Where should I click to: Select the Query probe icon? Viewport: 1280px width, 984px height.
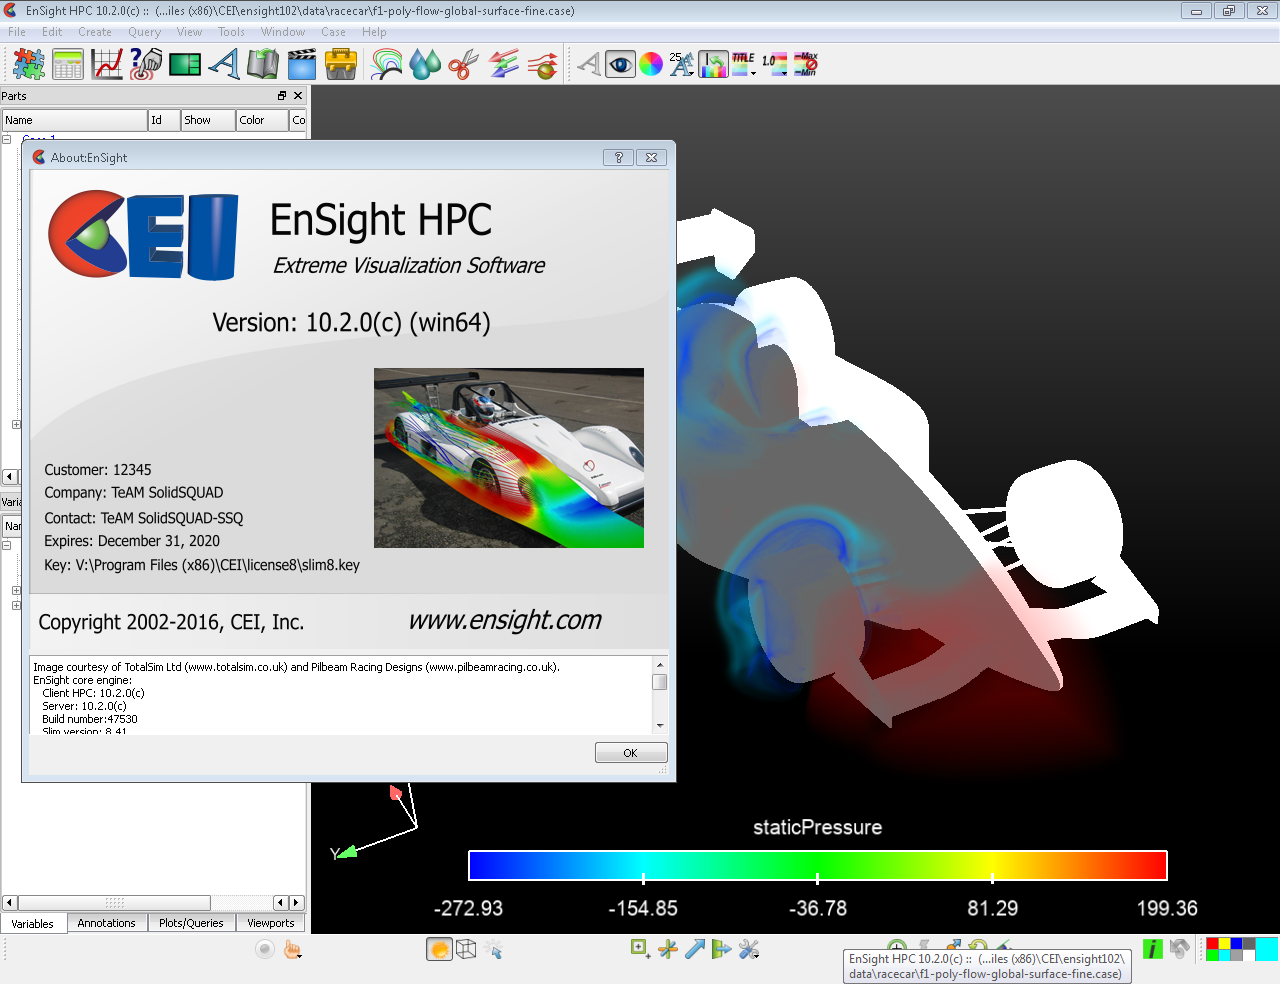[x=146, y=64]
